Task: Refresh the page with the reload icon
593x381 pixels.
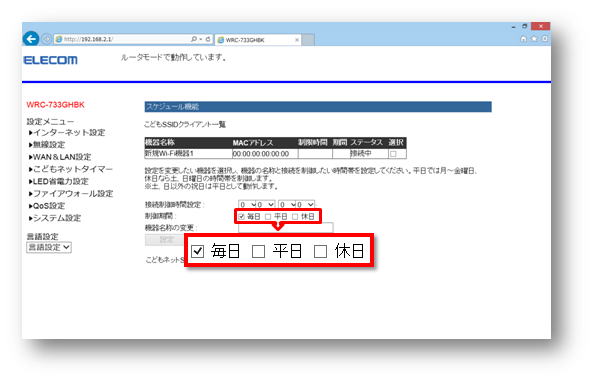Action: coord(208,39)
